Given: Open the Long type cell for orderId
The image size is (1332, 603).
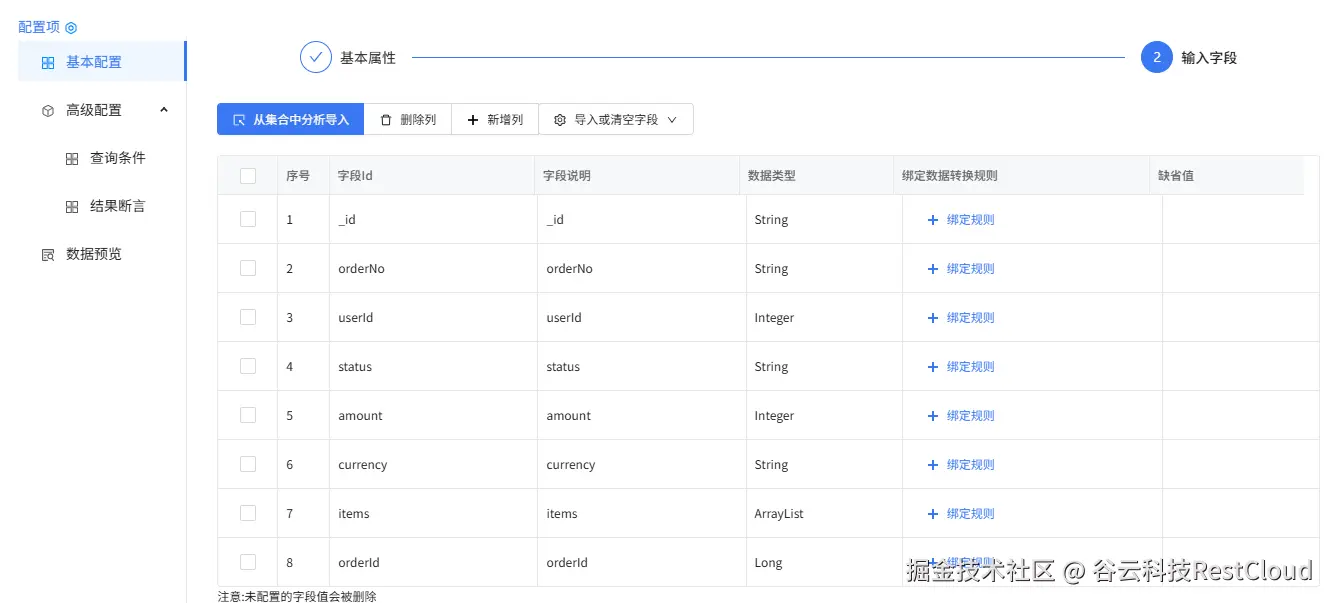Looking at the screenshot, I should [824, 563].
